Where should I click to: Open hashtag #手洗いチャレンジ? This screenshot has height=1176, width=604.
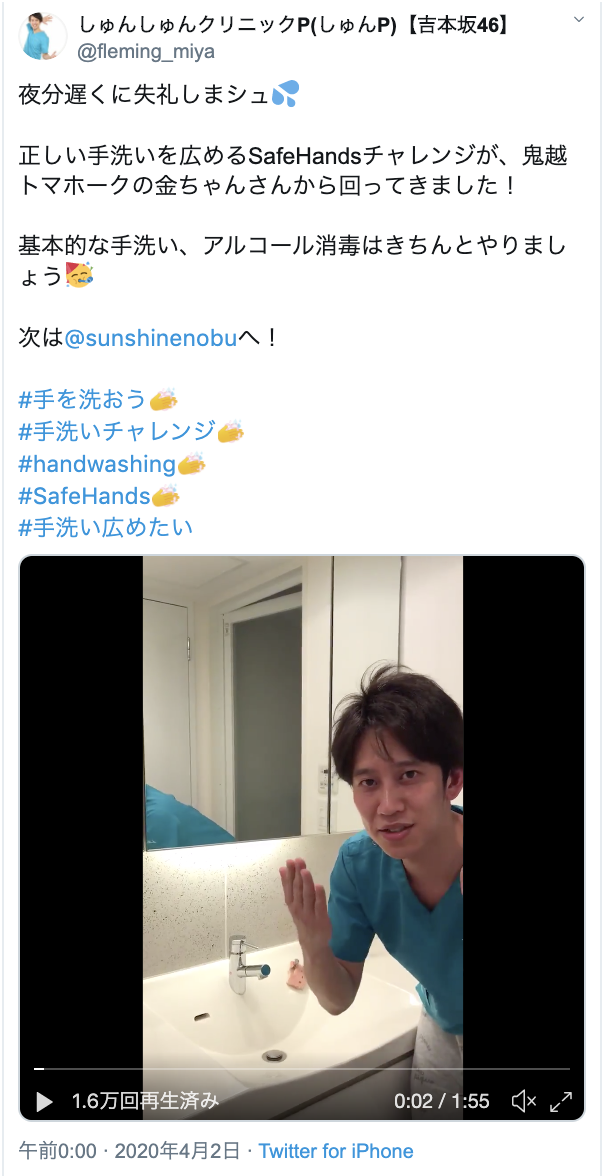[116, 432]
